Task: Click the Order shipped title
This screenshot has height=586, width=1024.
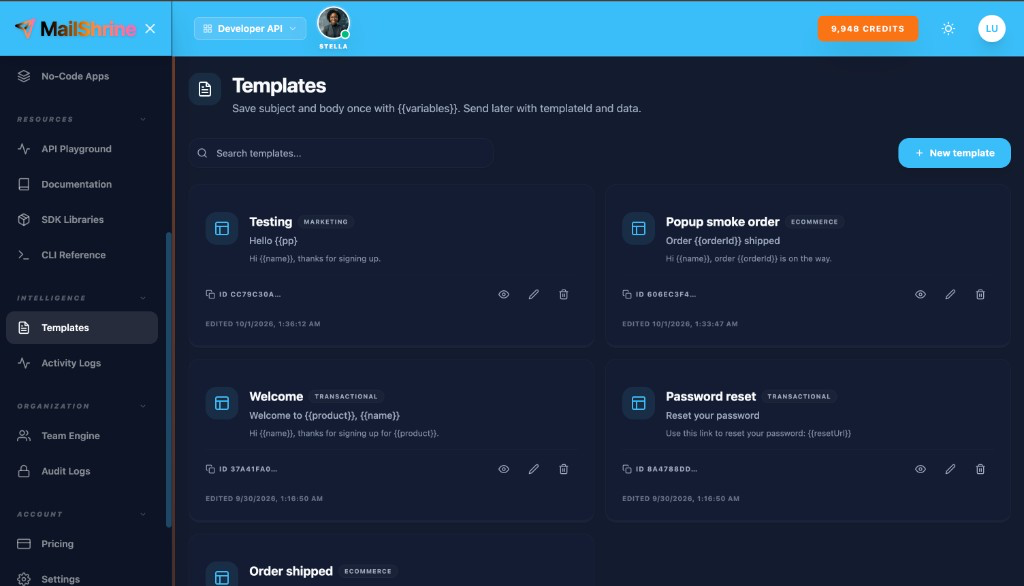Action: 291,571
